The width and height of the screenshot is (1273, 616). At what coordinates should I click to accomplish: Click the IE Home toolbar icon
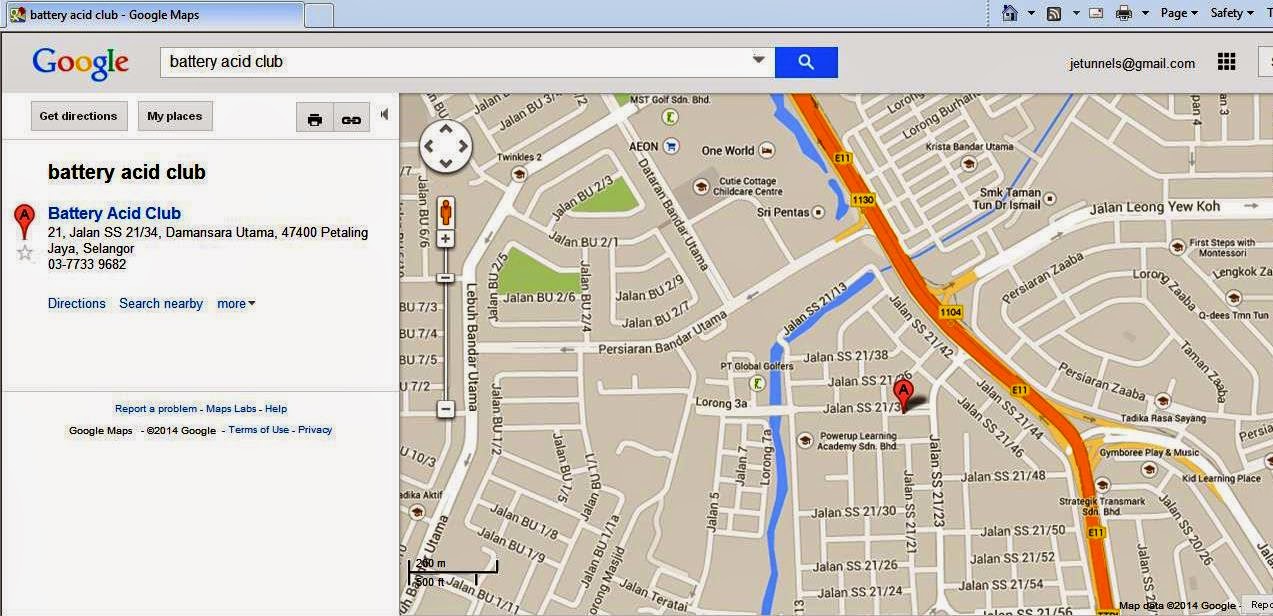(1010, 13)
